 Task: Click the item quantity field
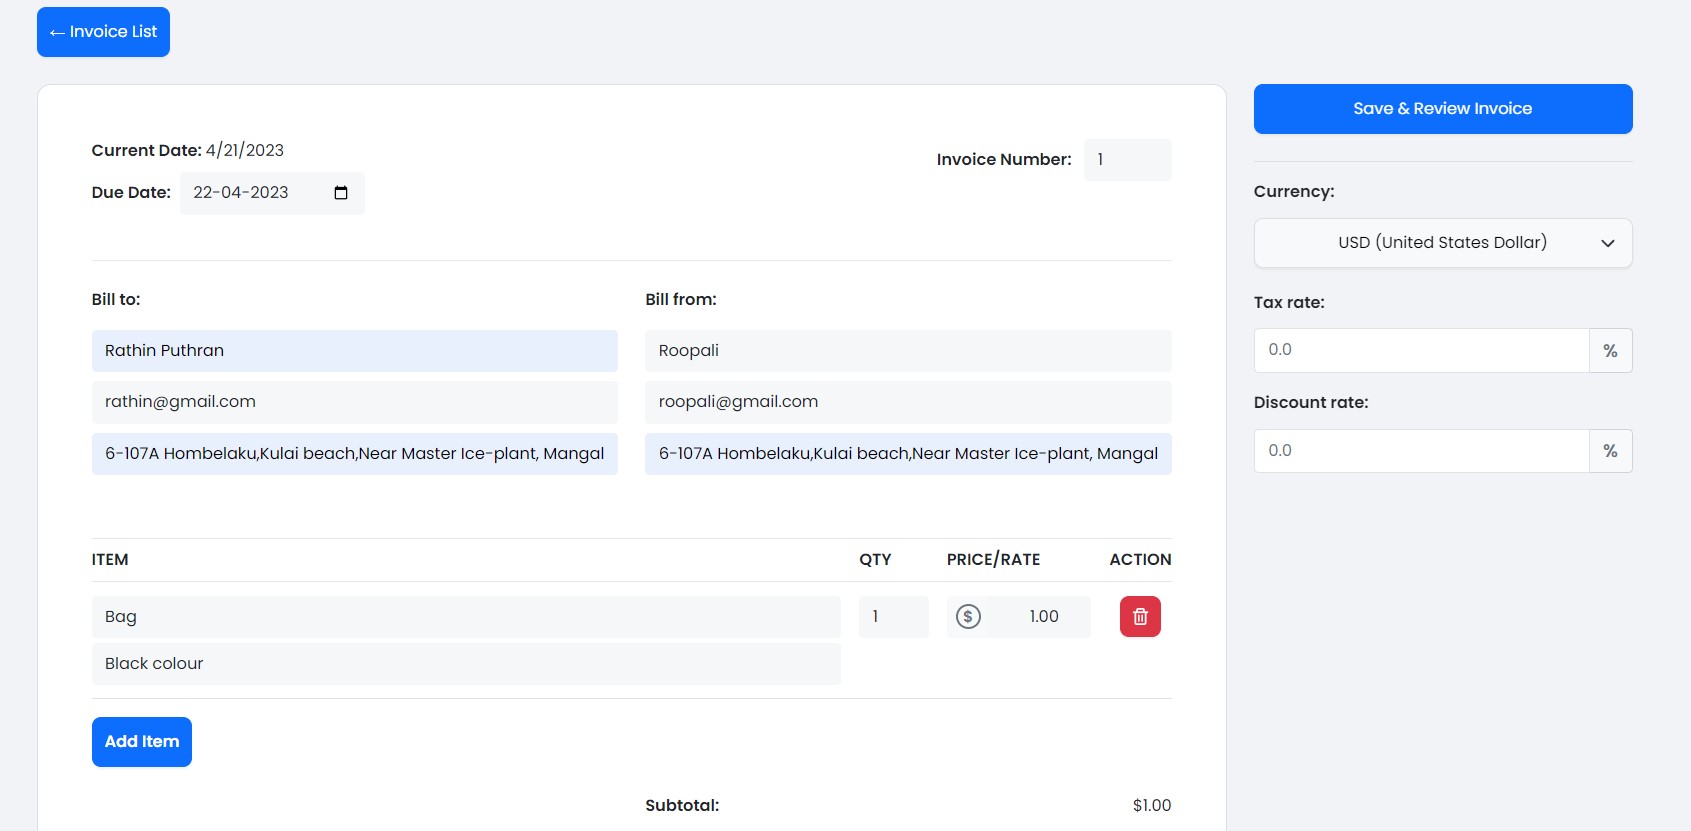[893, 617]
